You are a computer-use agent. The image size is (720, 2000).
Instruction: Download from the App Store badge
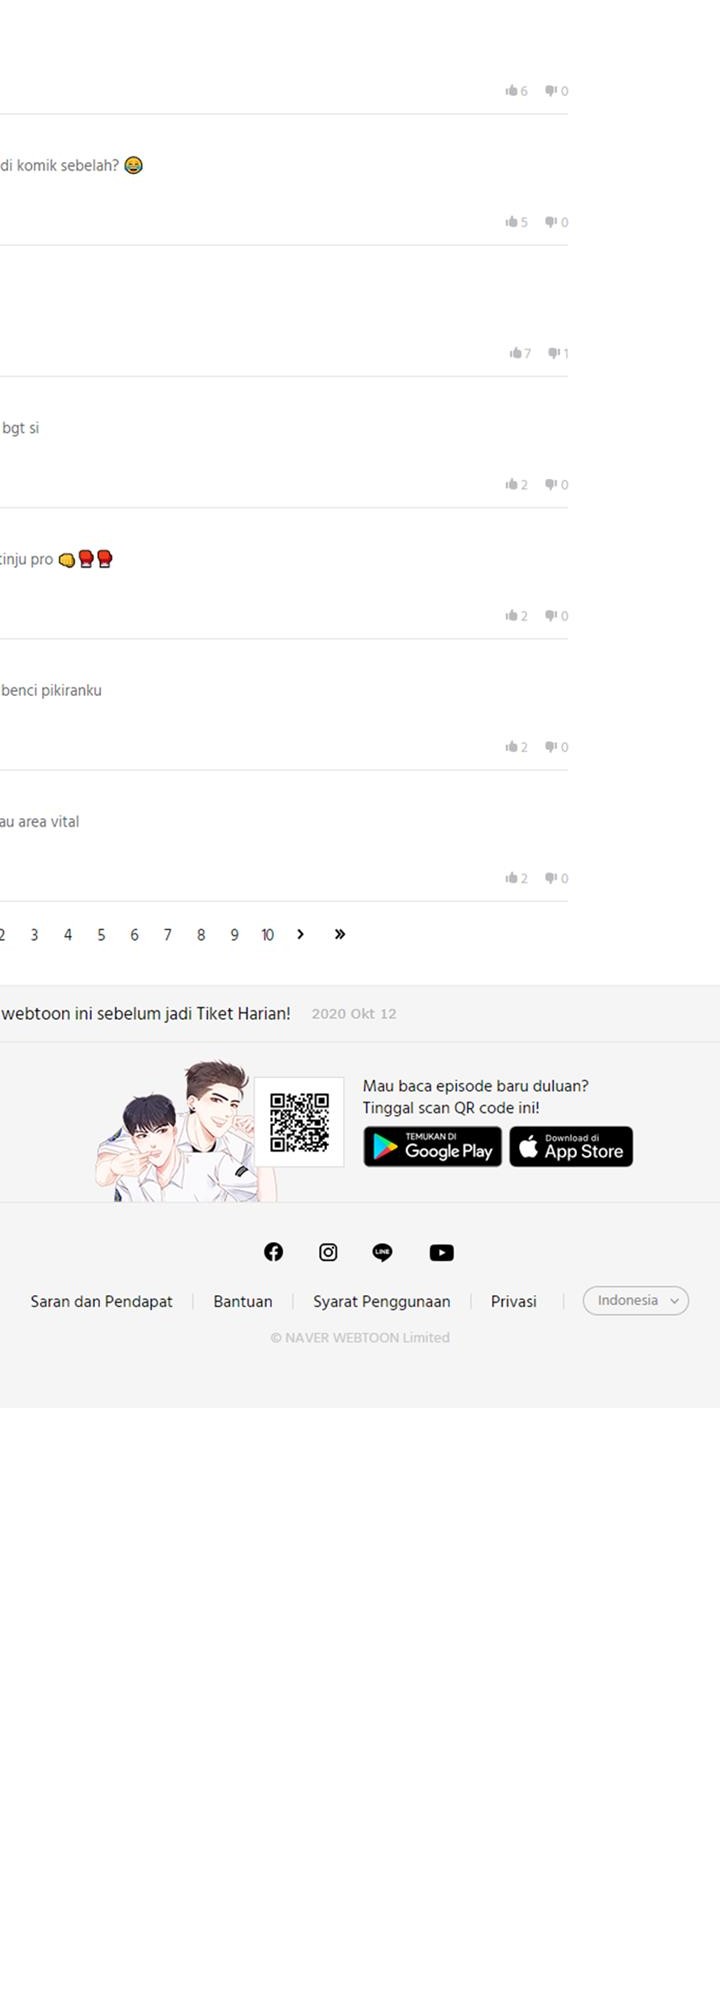(571, 1147)
